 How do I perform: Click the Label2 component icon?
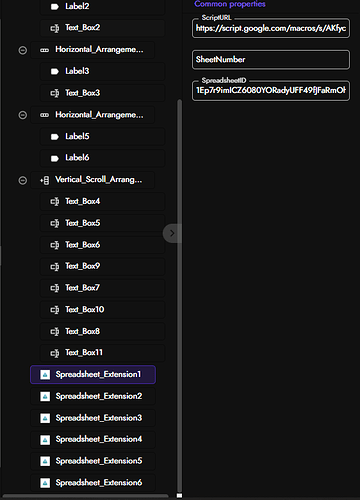click(x=55, y=7)
